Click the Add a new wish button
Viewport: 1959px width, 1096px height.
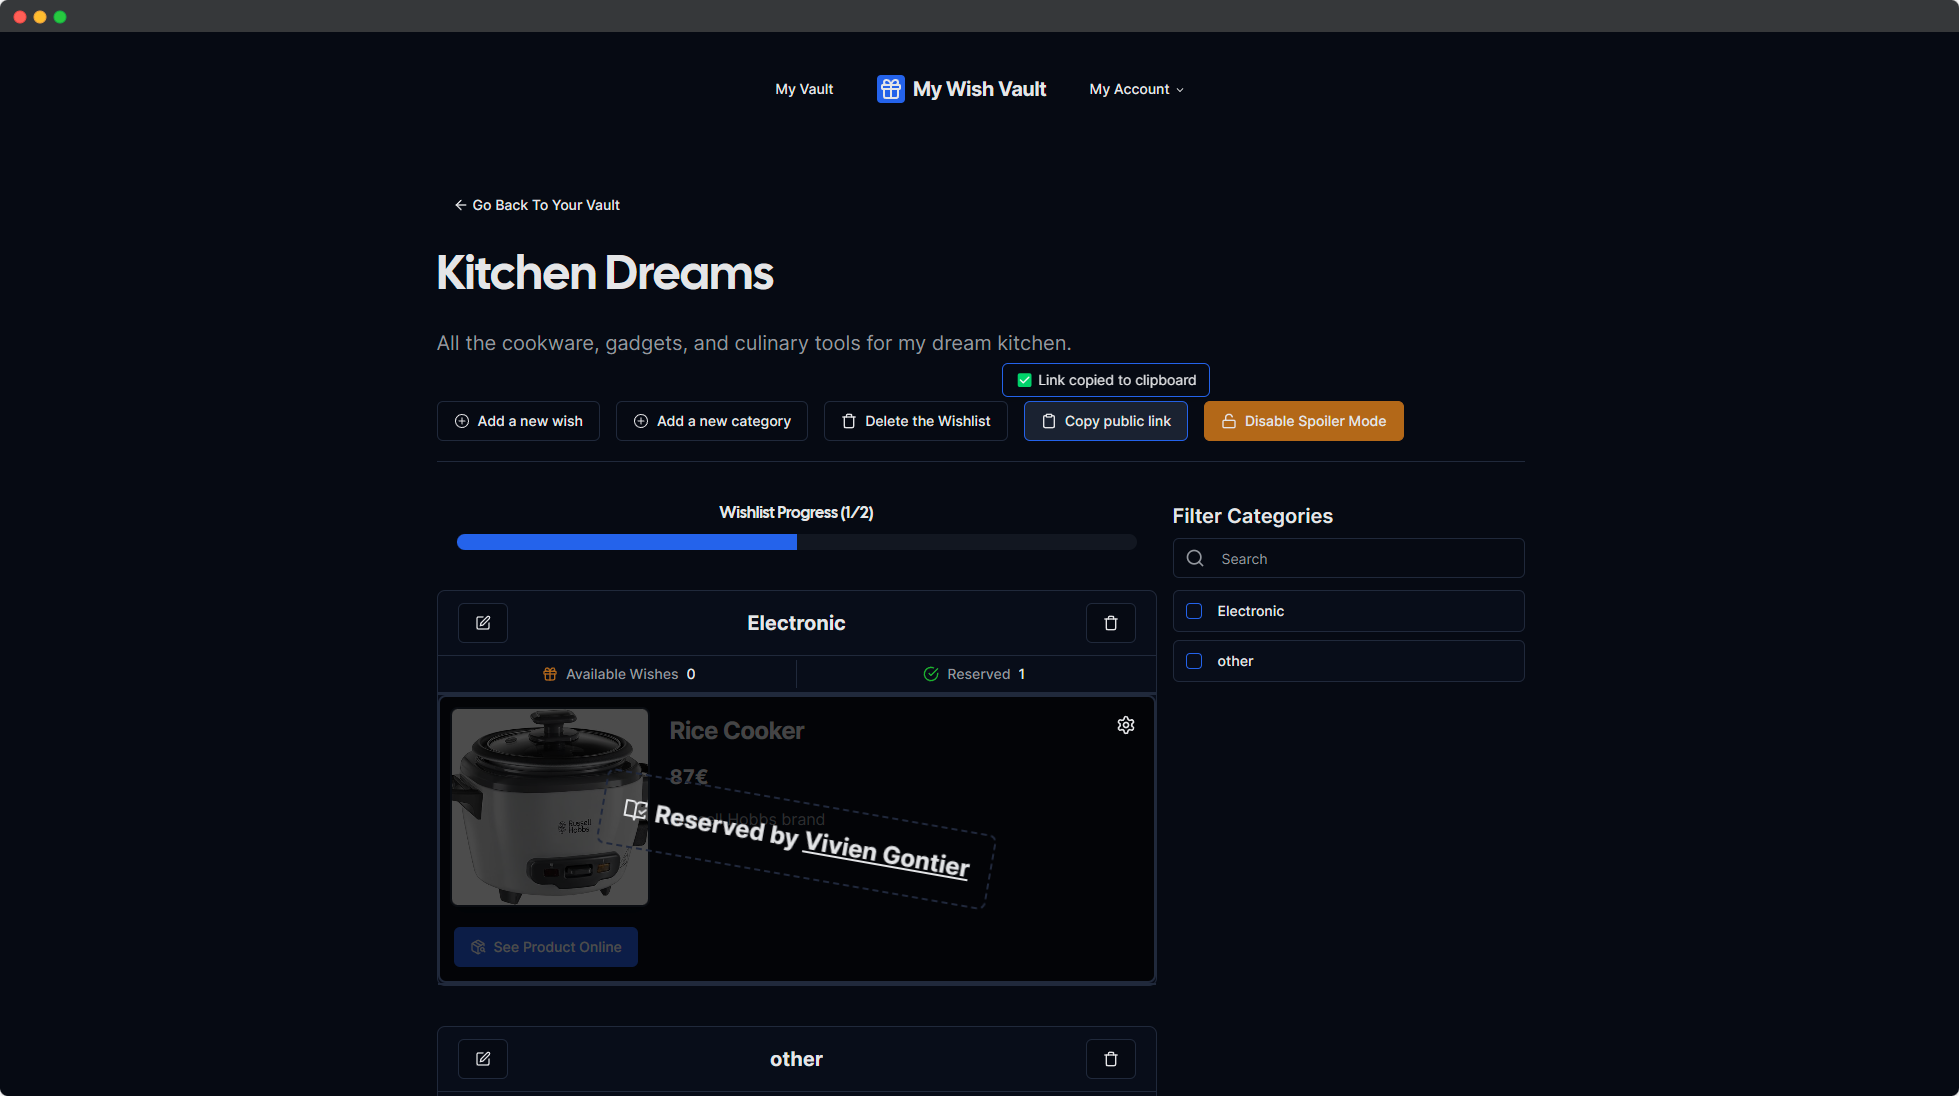pos(518,421)
